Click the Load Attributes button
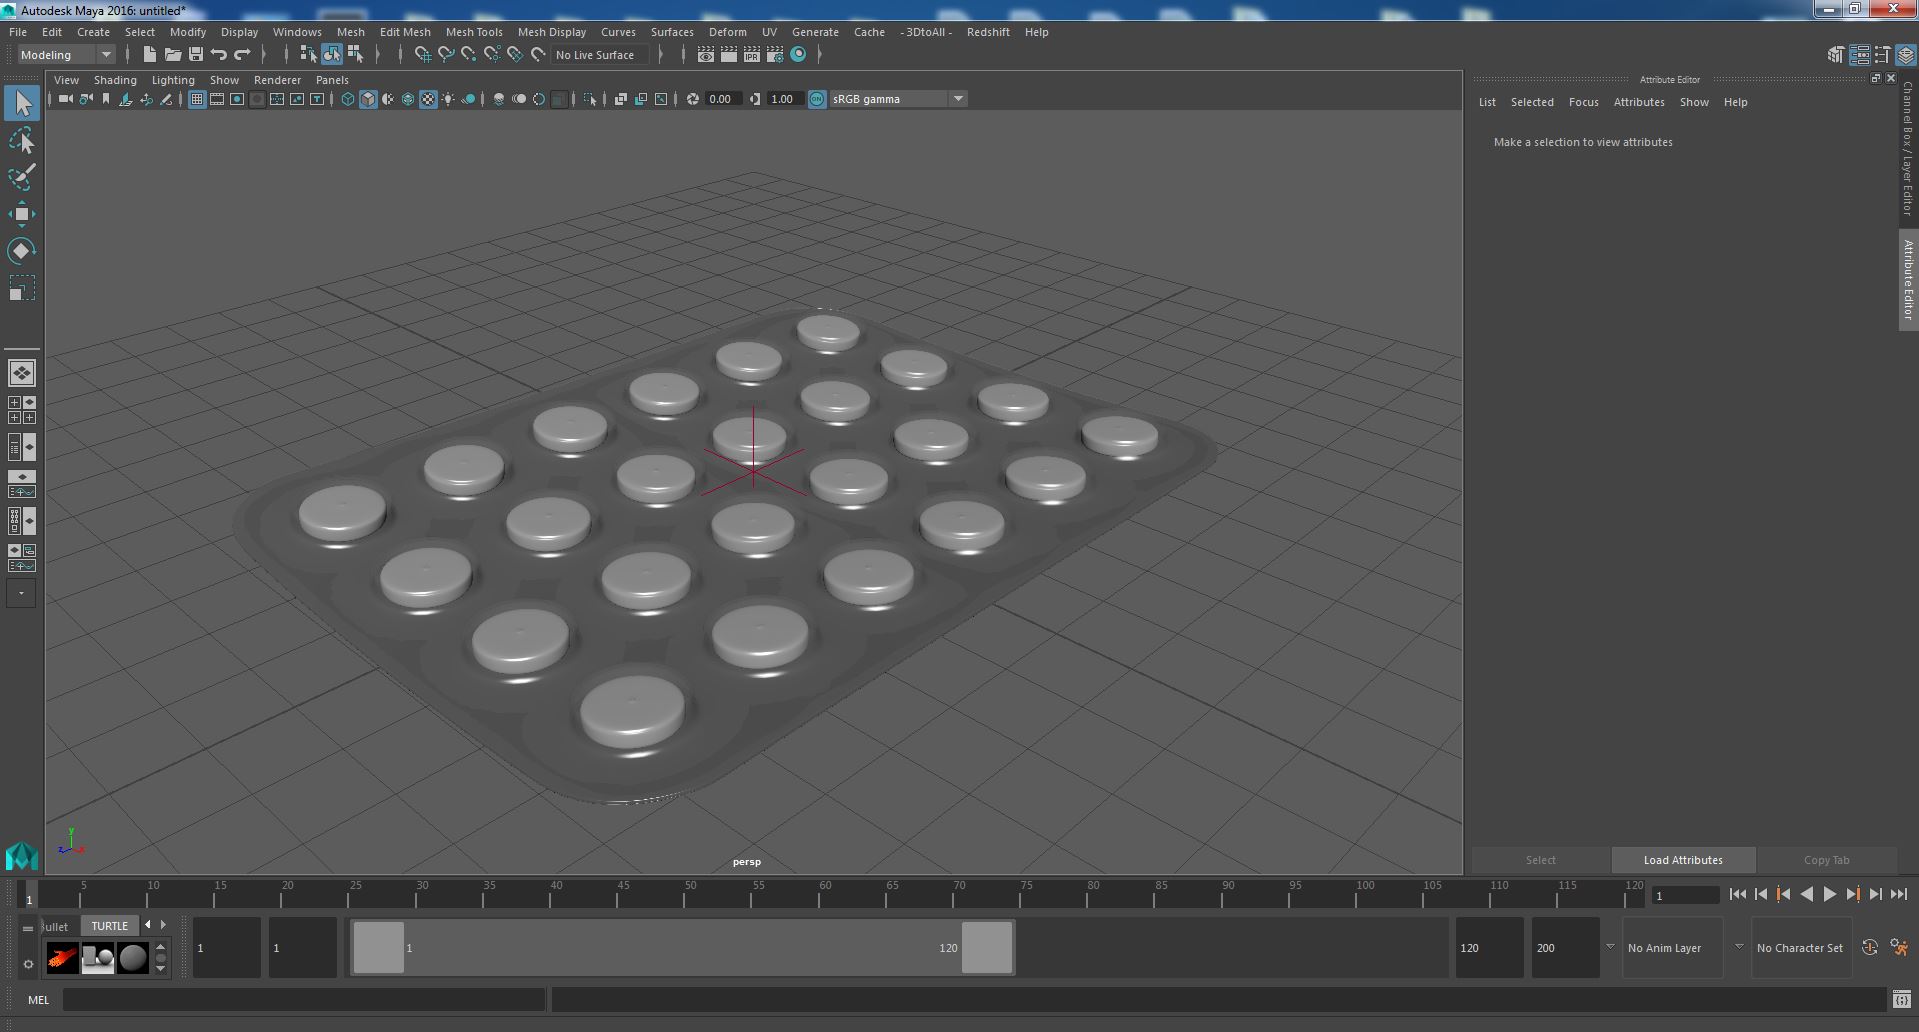1919x1032 pixels. tap(1683, 860)
